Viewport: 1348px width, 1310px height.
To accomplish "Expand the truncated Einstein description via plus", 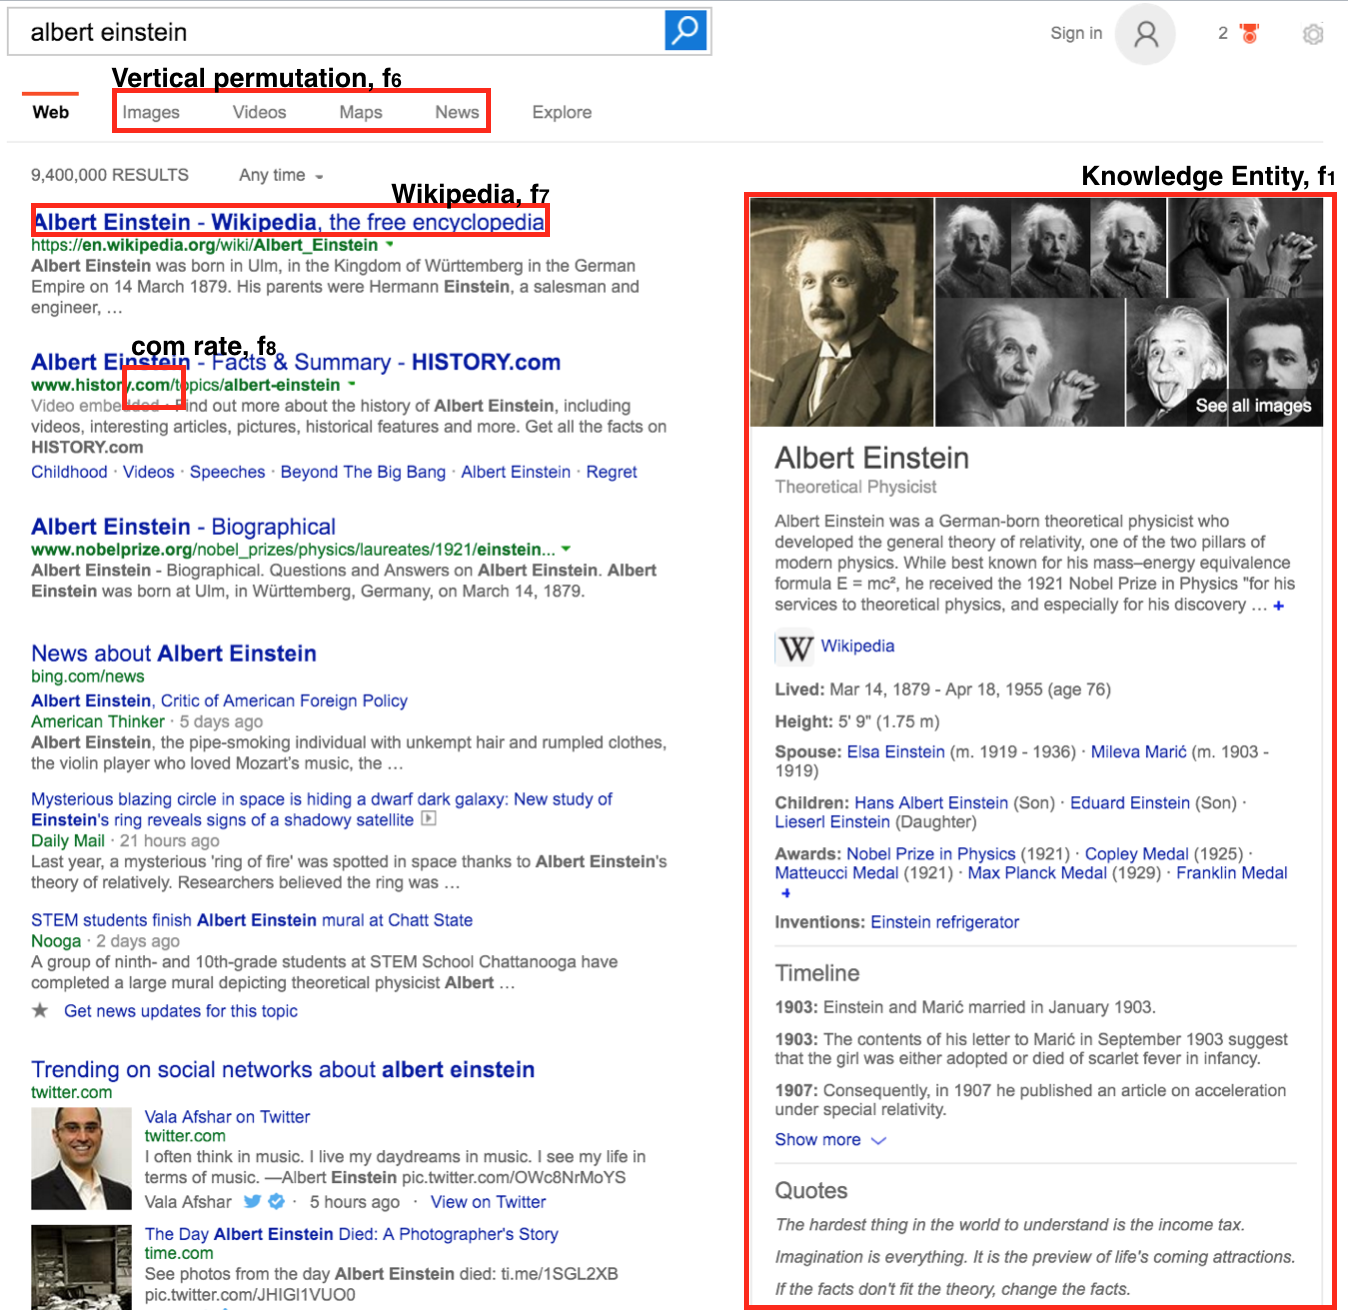I will point(1278,605).
